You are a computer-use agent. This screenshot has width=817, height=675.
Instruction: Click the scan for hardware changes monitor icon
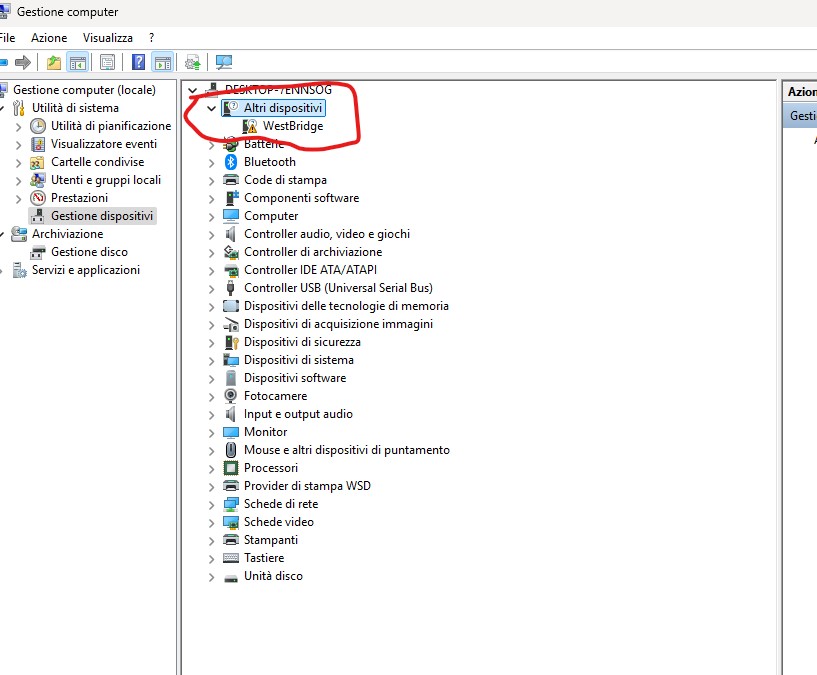[x=224, y=62]
